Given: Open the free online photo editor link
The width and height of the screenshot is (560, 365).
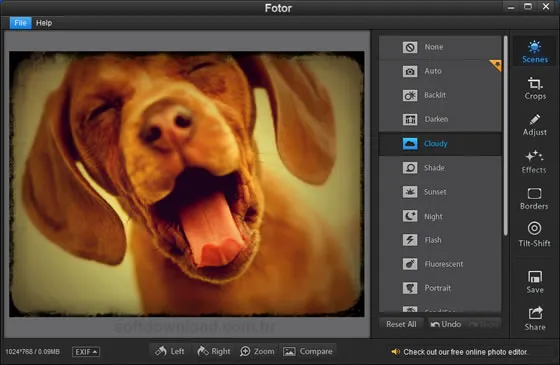Looking at the screenshot, I should (x=465, y=352).
